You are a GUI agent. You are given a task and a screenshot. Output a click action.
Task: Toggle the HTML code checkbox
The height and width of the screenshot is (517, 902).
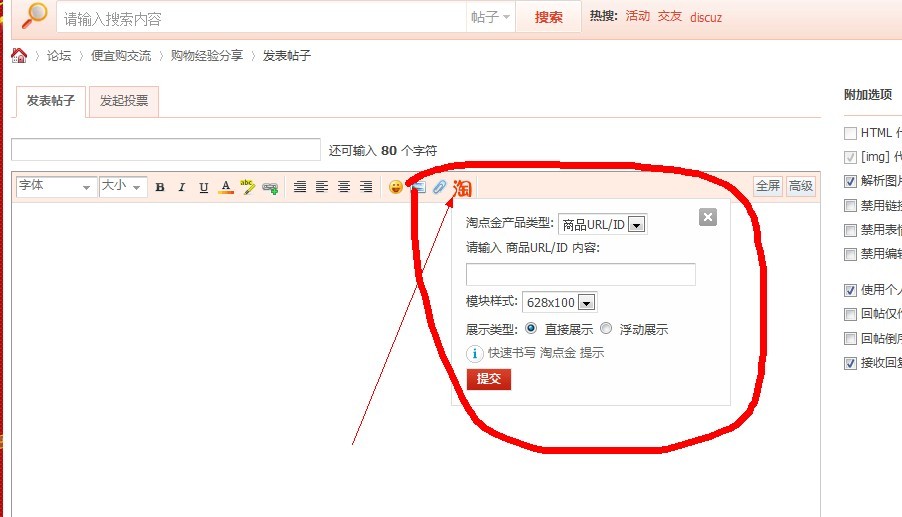(x=850, y=133)
